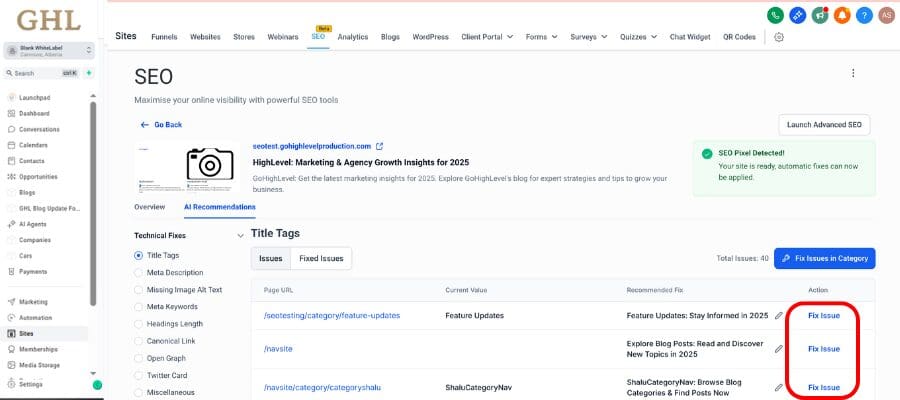Select the Miscellaneous radio option

138,393
